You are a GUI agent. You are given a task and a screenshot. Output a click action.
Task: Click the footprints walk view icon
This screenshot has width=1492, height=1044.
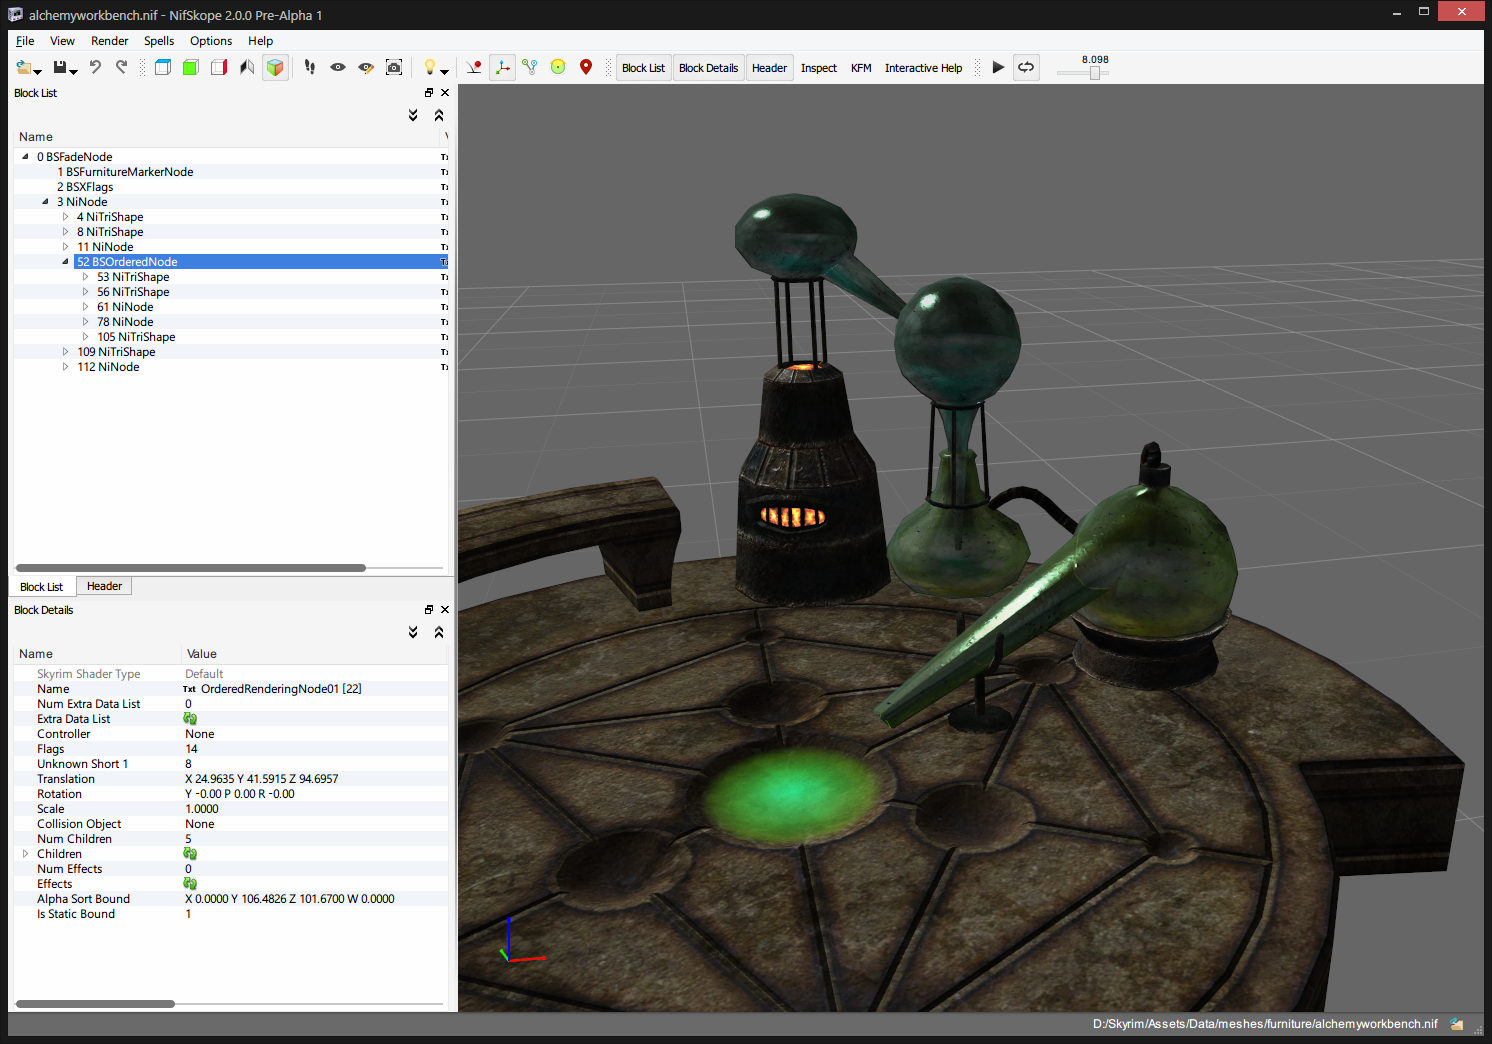click(x=310, y=67)
